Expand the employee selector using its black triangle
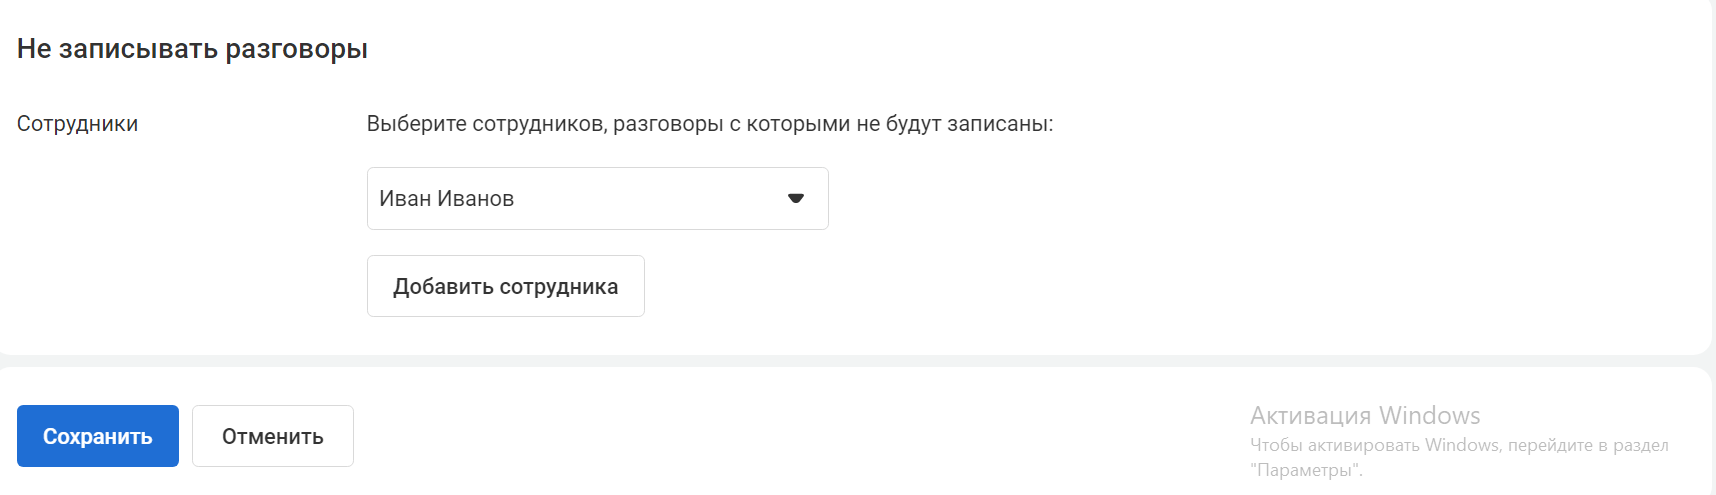Viewport: 1716px width, 495px height. click(796, 199)
